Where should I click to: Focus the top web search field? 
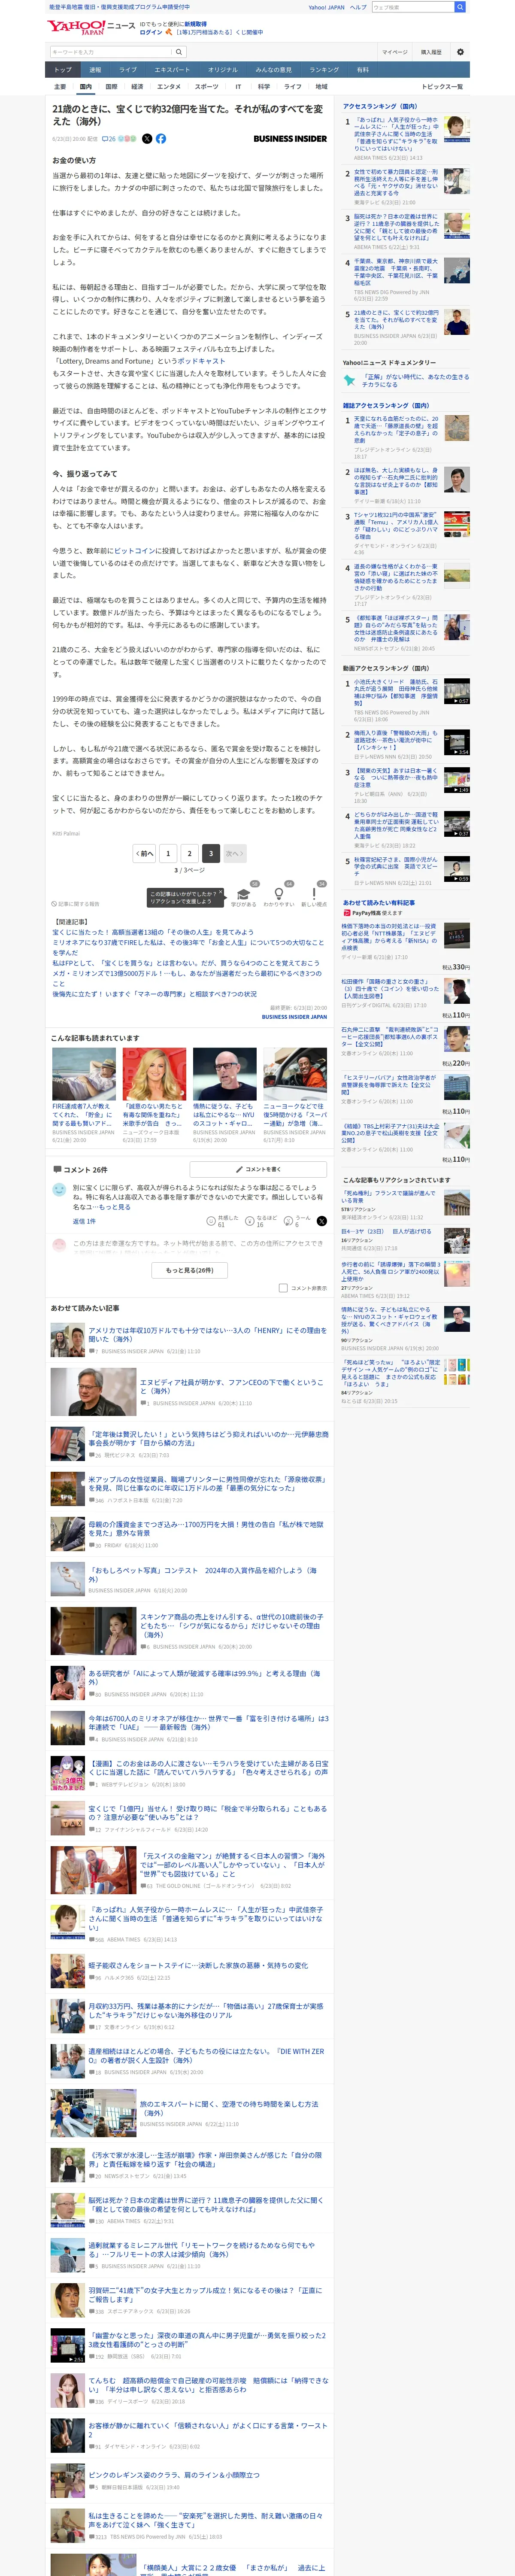(x=413, y=7)
